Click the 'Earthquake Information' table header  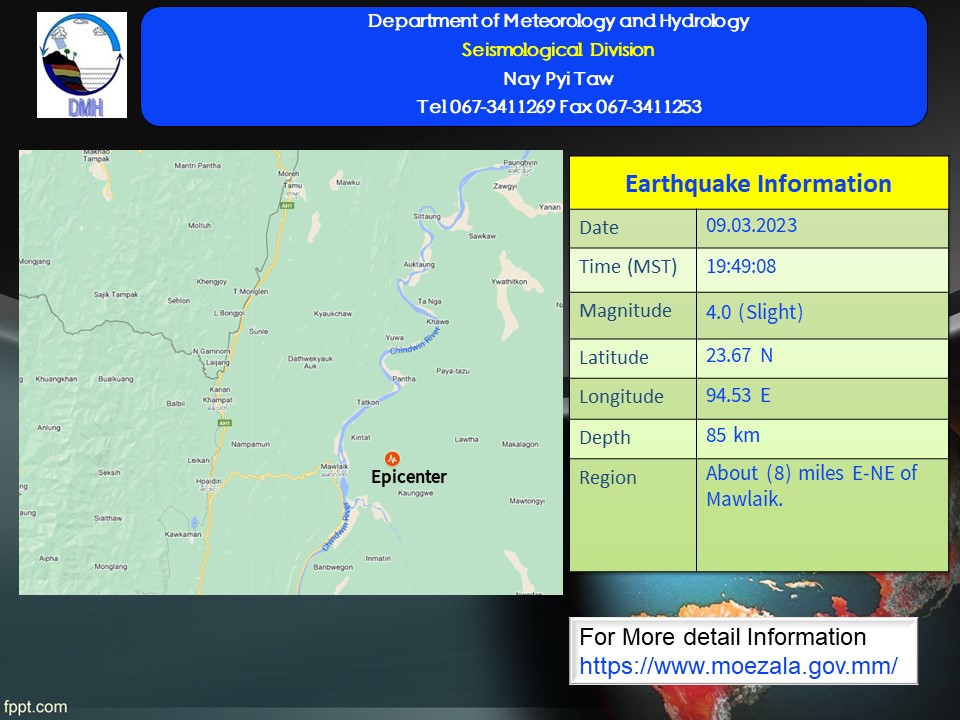(758, 183)
